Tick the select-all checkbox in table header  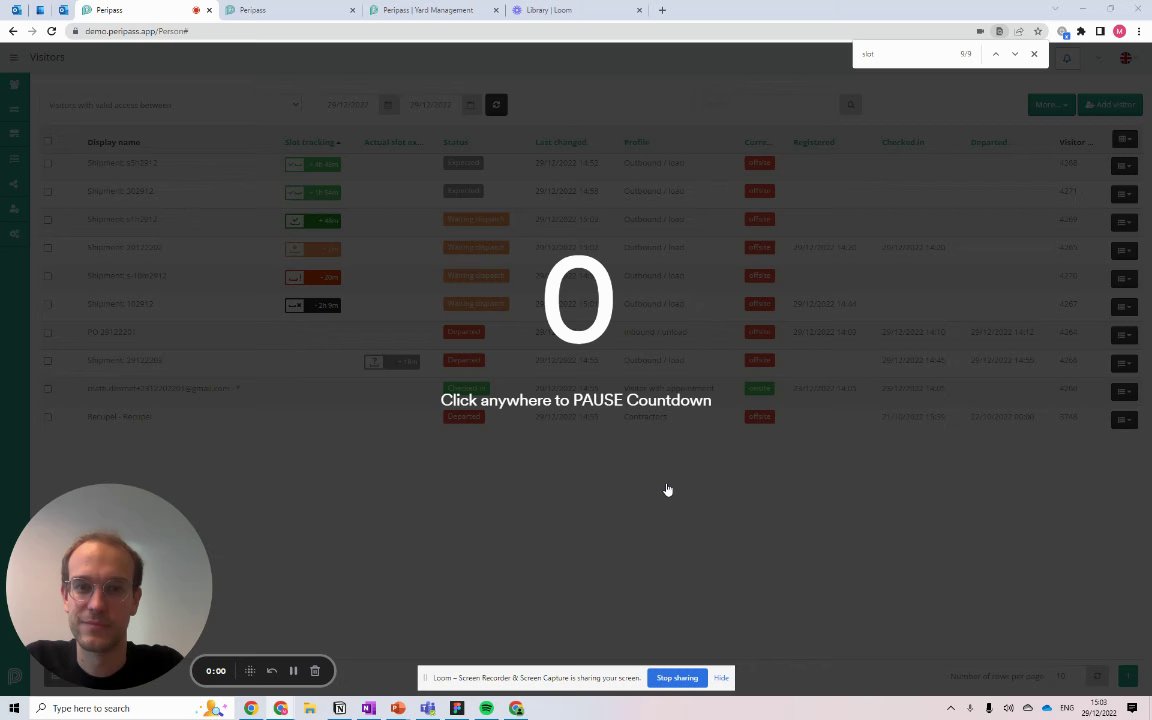point(48,142)
